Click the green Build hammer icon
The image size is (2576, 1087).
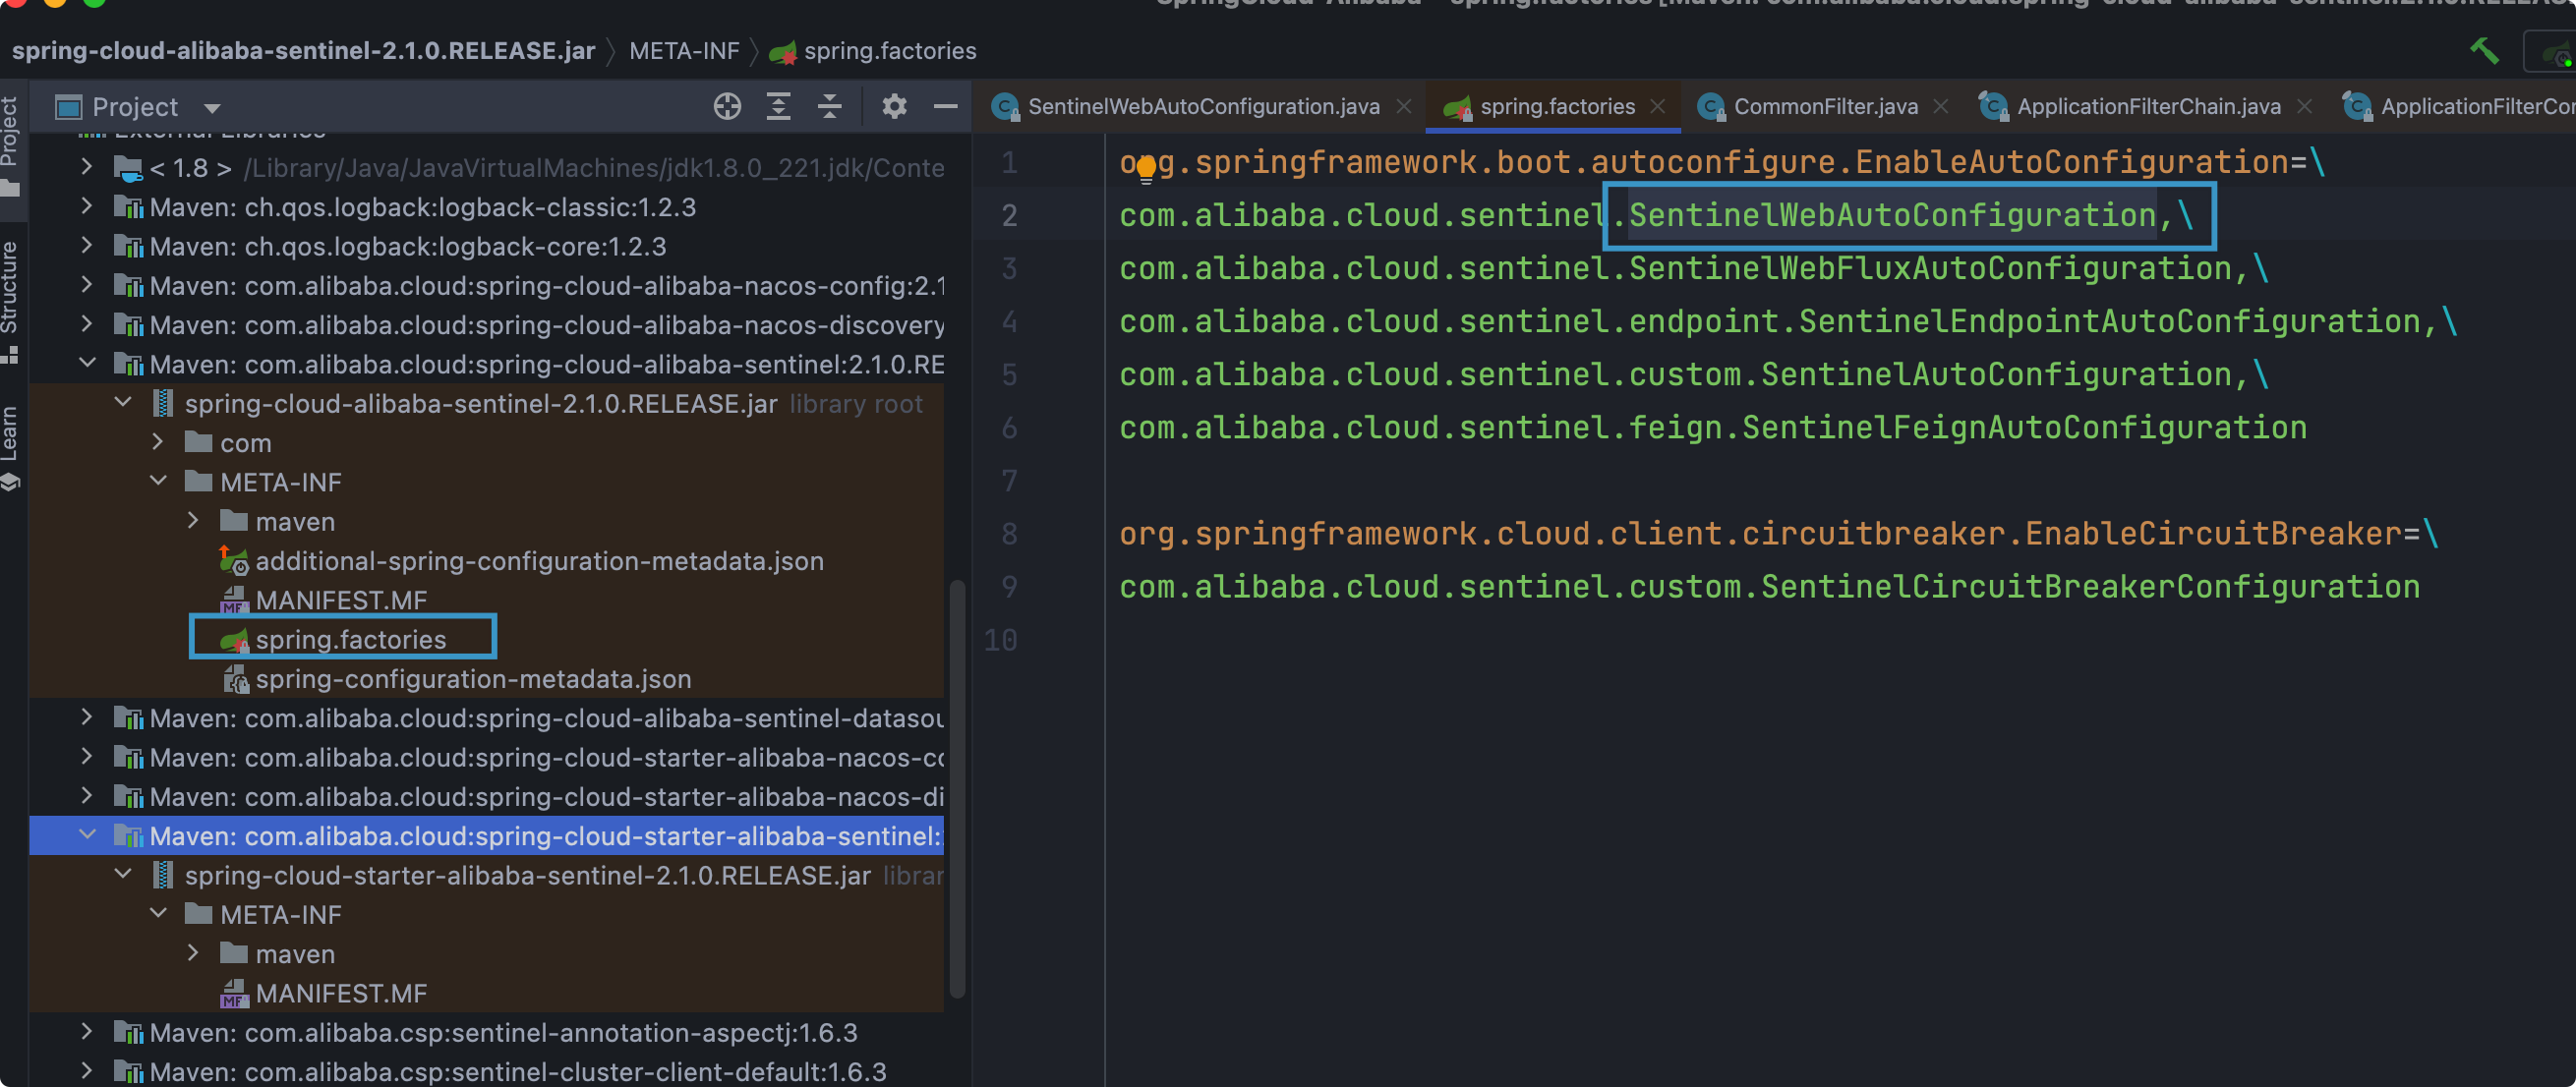(x=2484, y=50)
